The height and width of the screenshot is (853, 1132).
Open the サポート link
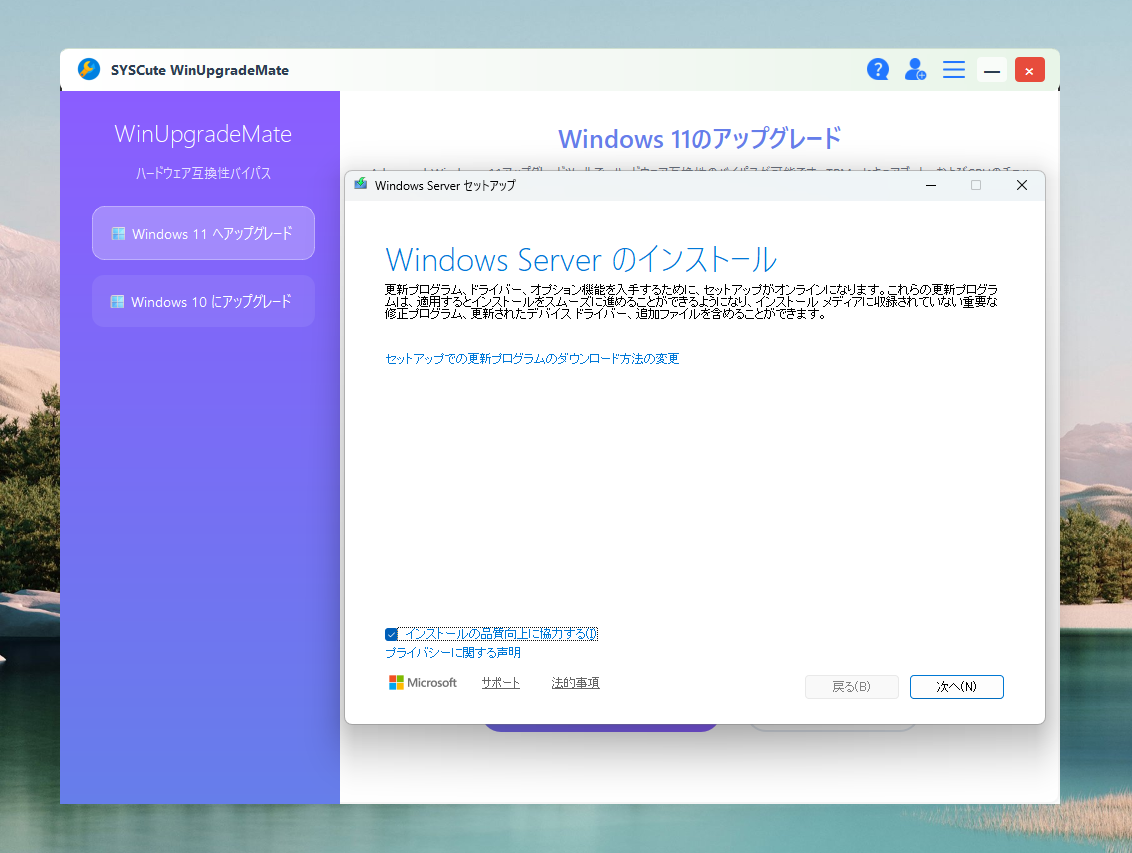500,682
